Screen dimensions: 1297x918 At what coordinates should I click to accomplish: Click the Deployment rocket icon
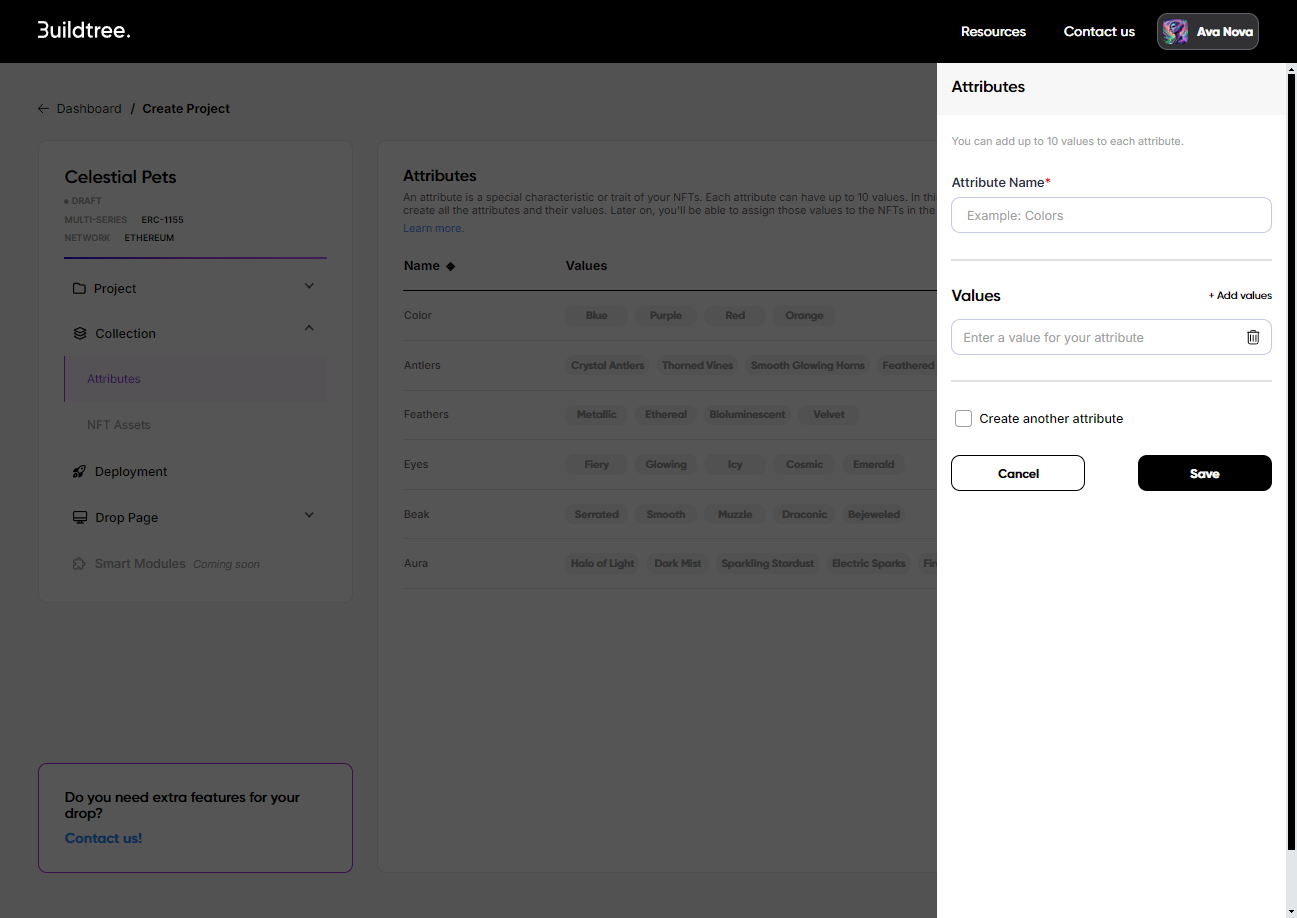[80, 472]
